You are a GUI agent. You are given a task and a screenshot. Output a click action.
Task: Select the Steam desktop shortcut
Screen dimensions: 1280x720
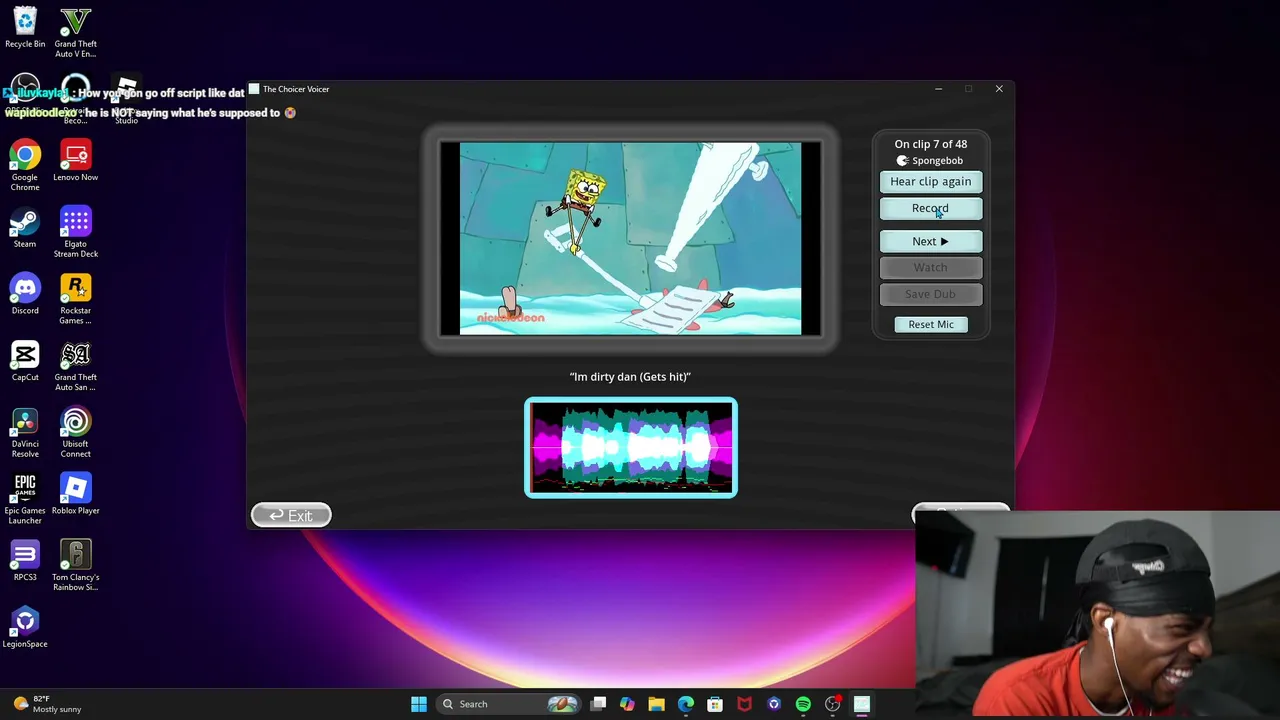(25, 227)
